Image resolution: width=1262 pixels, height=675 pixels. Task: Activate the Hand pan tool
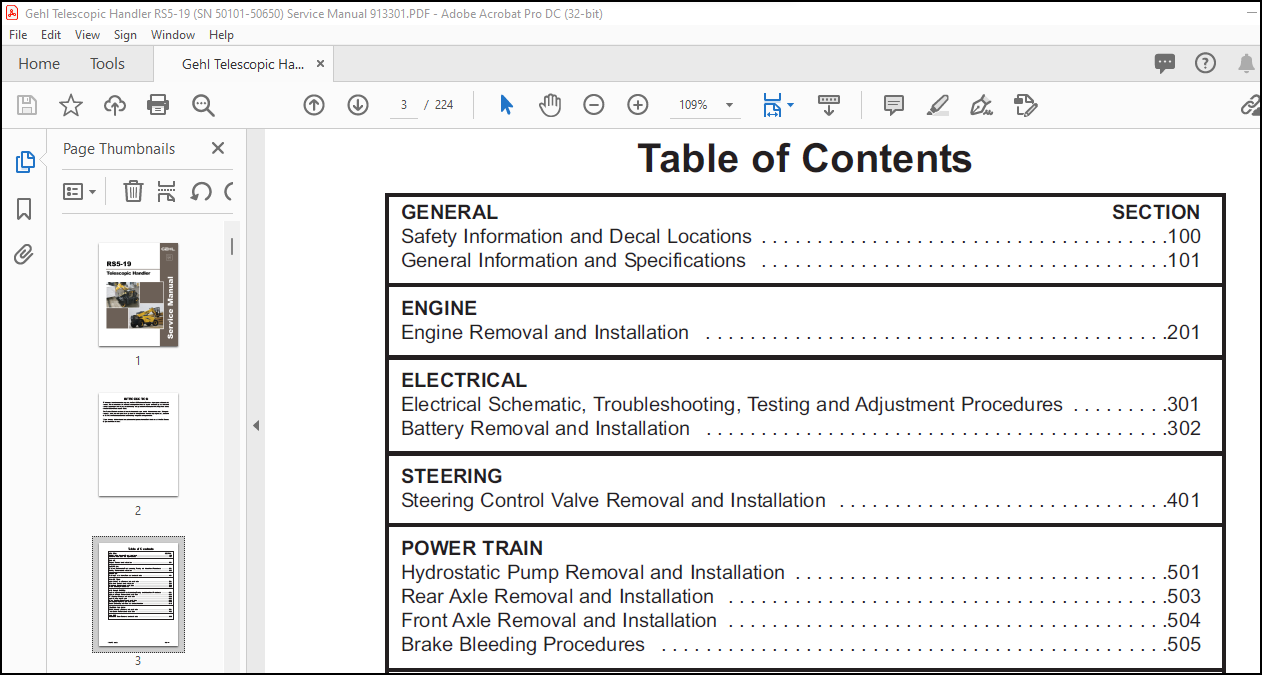click(550, 105)
